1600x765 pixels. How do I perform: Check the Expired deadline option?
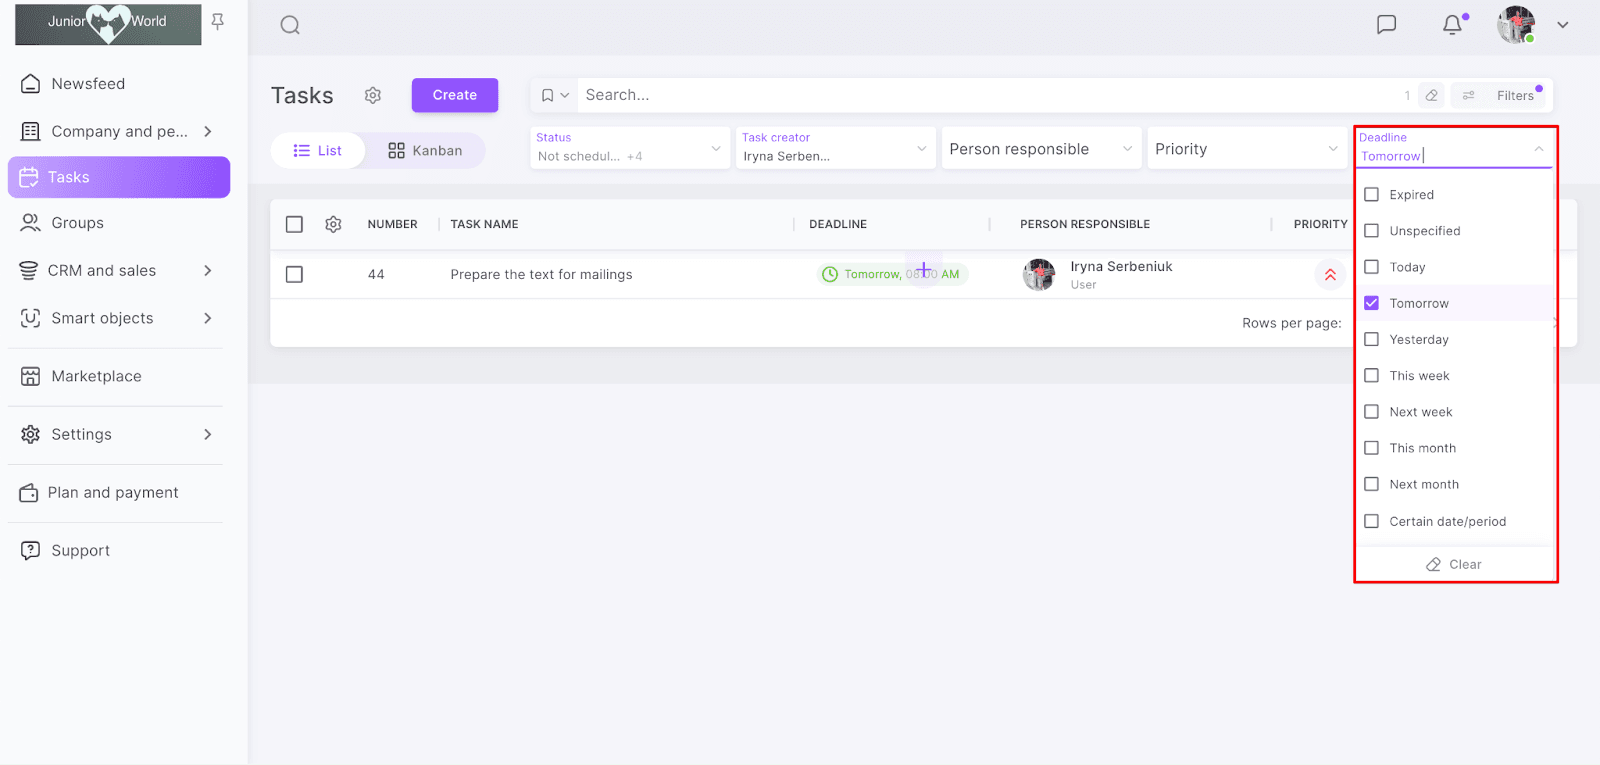click(1372, 195)
